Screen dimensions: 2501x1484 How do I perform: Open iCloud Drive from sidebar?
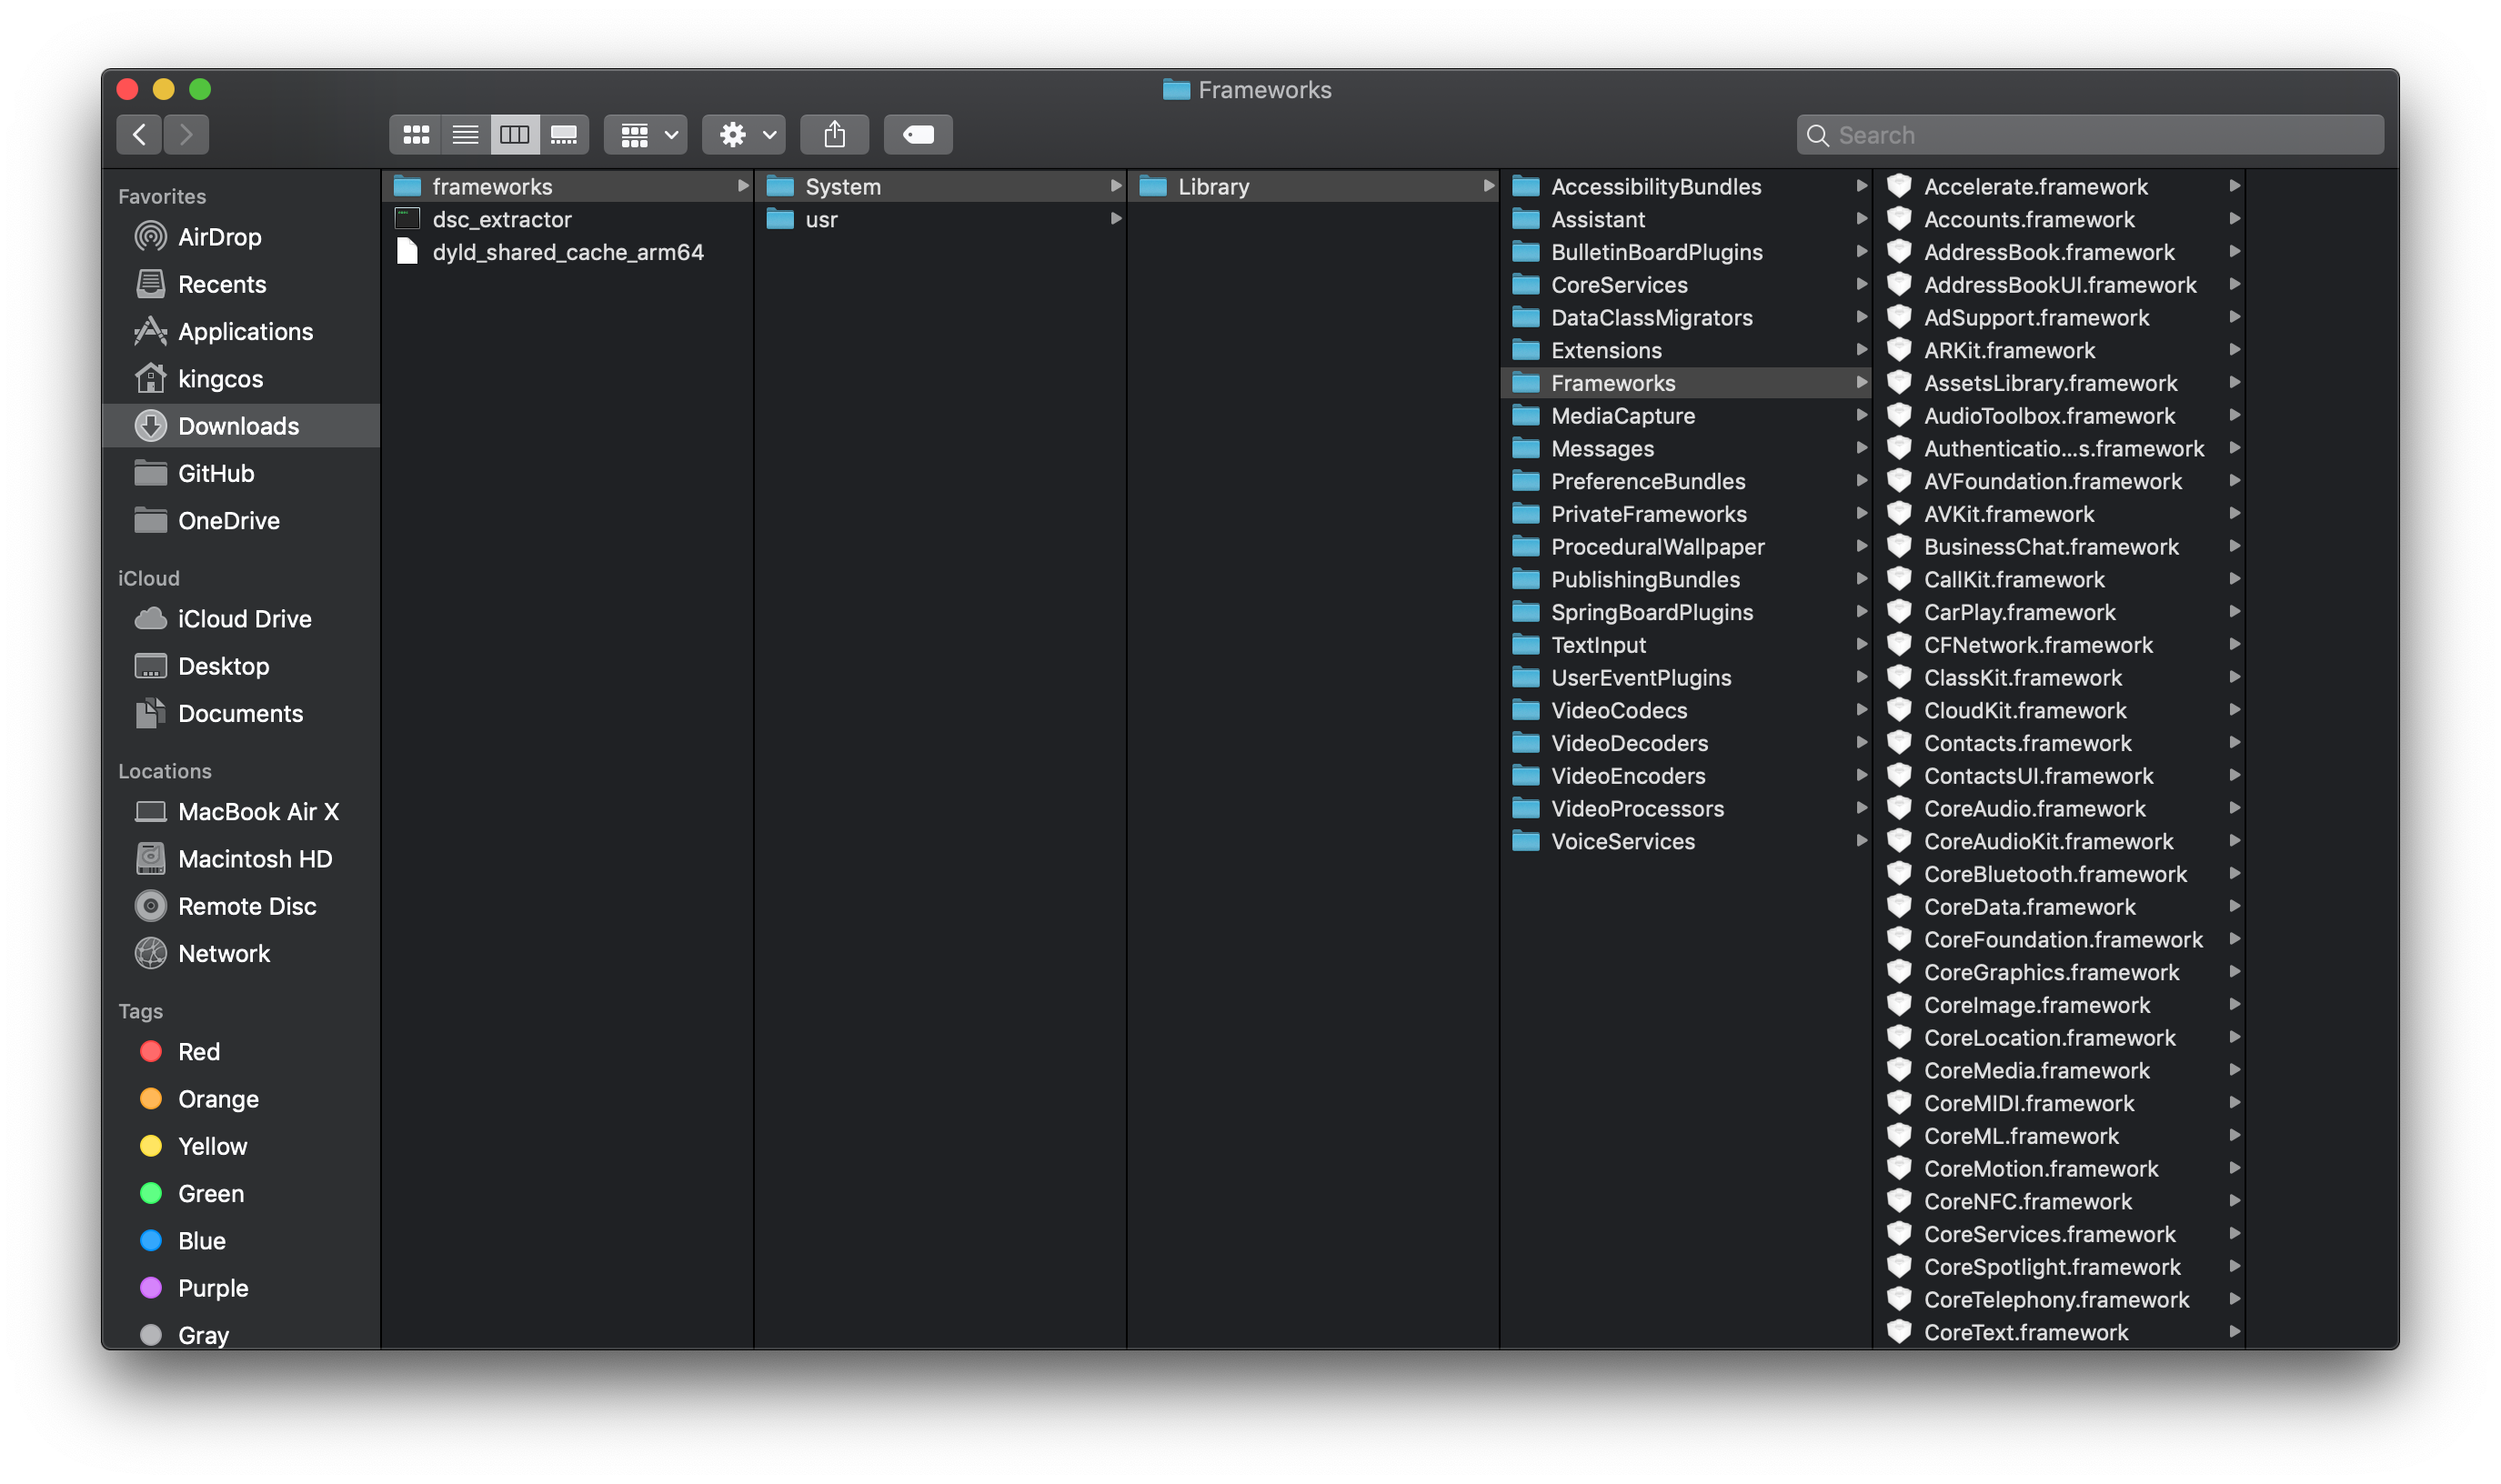pos(244,619)
